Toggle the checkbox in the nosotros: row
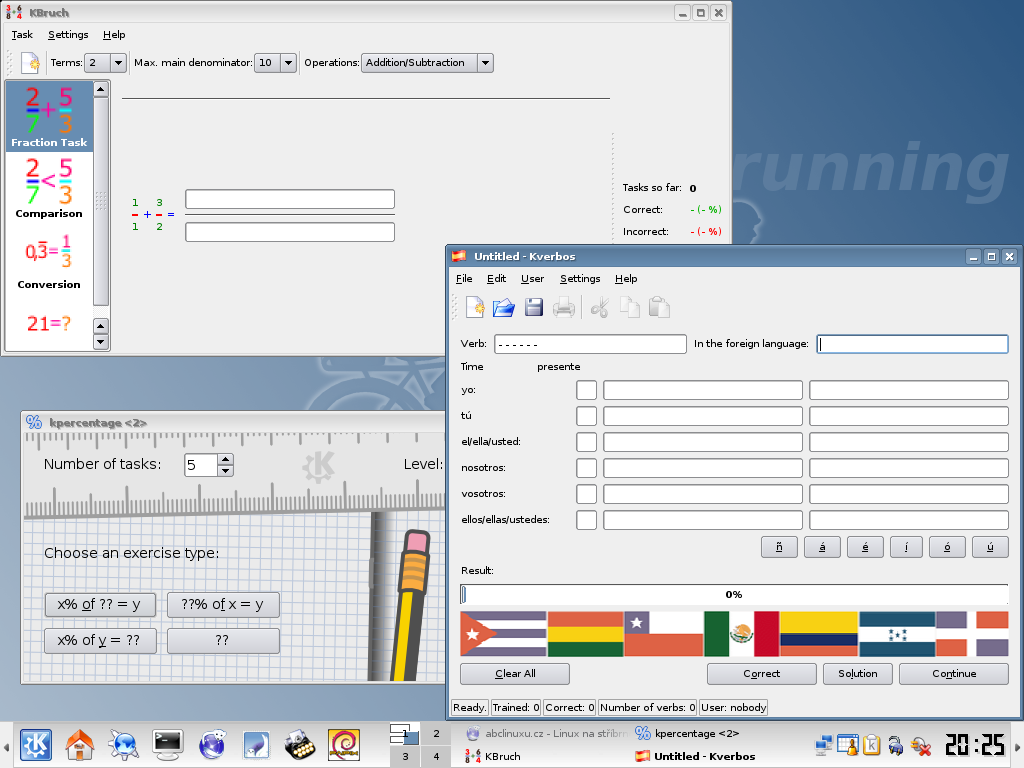This screenshot has height=768, width=1024. [x=586, y=468]
